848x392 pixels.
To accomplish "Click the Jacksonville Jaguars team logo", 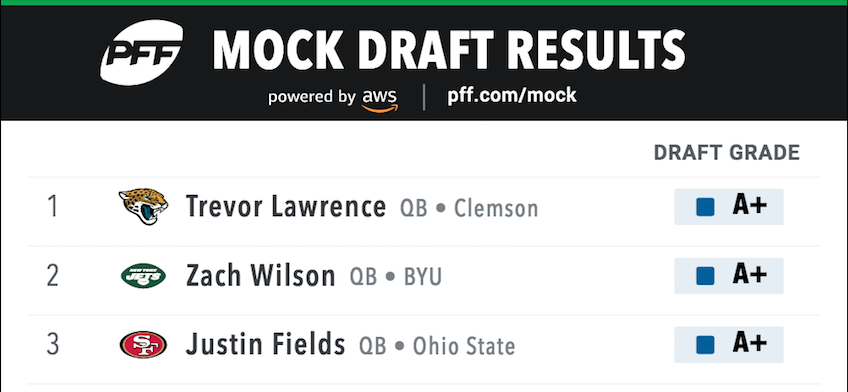I will pyautogui.click(x=143, y=206).
